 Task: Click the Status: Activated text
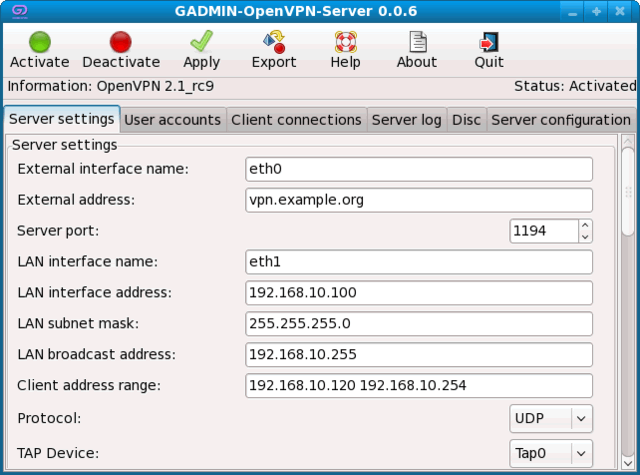tap(575, 86)
